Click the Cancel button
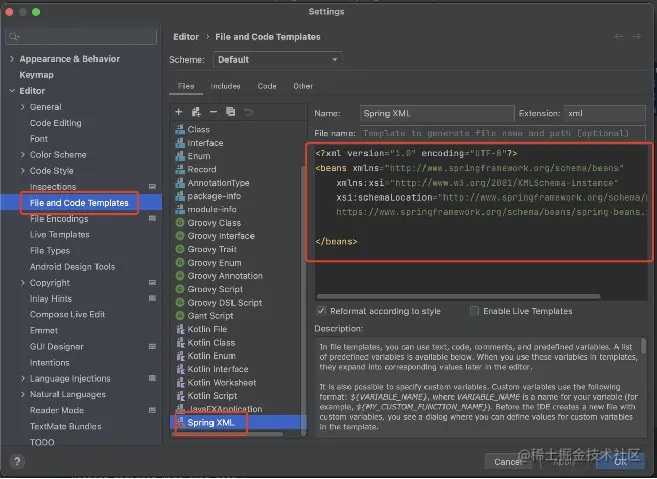The height and width of the screenshot is (479, 657). coord(508,461)
